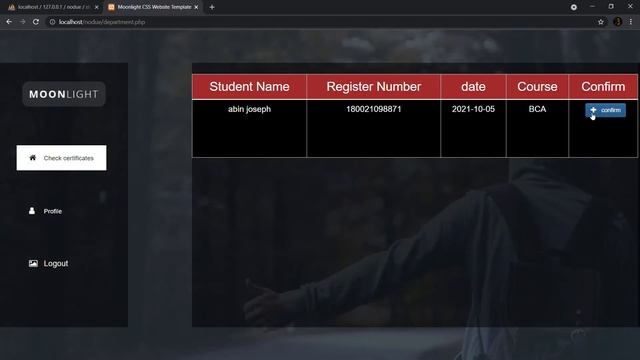Open a new browser tab with plus
Image resolution: width=640 pixels, height=360 pixels.
212,7
